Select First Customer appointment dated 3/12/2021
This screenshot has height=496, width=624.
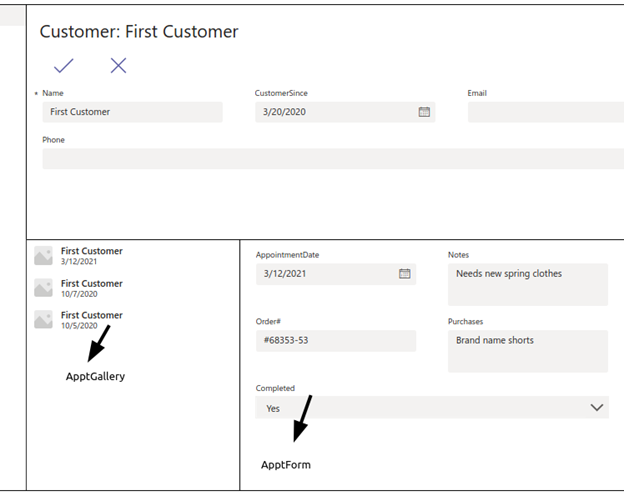point(133,256)
